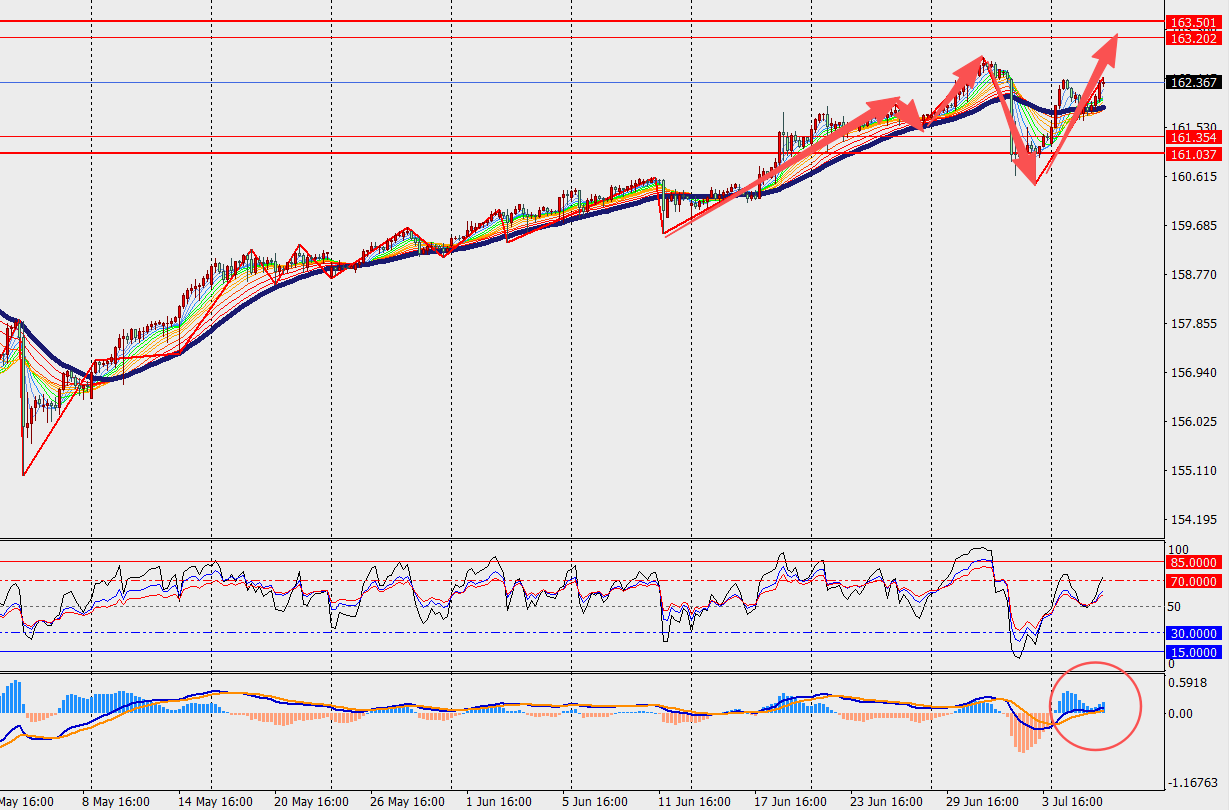Click the 11 Jun 16:00 time label
Image resolution: width=1229 pixels, height=810 pixels.
(x=696, y=801)
